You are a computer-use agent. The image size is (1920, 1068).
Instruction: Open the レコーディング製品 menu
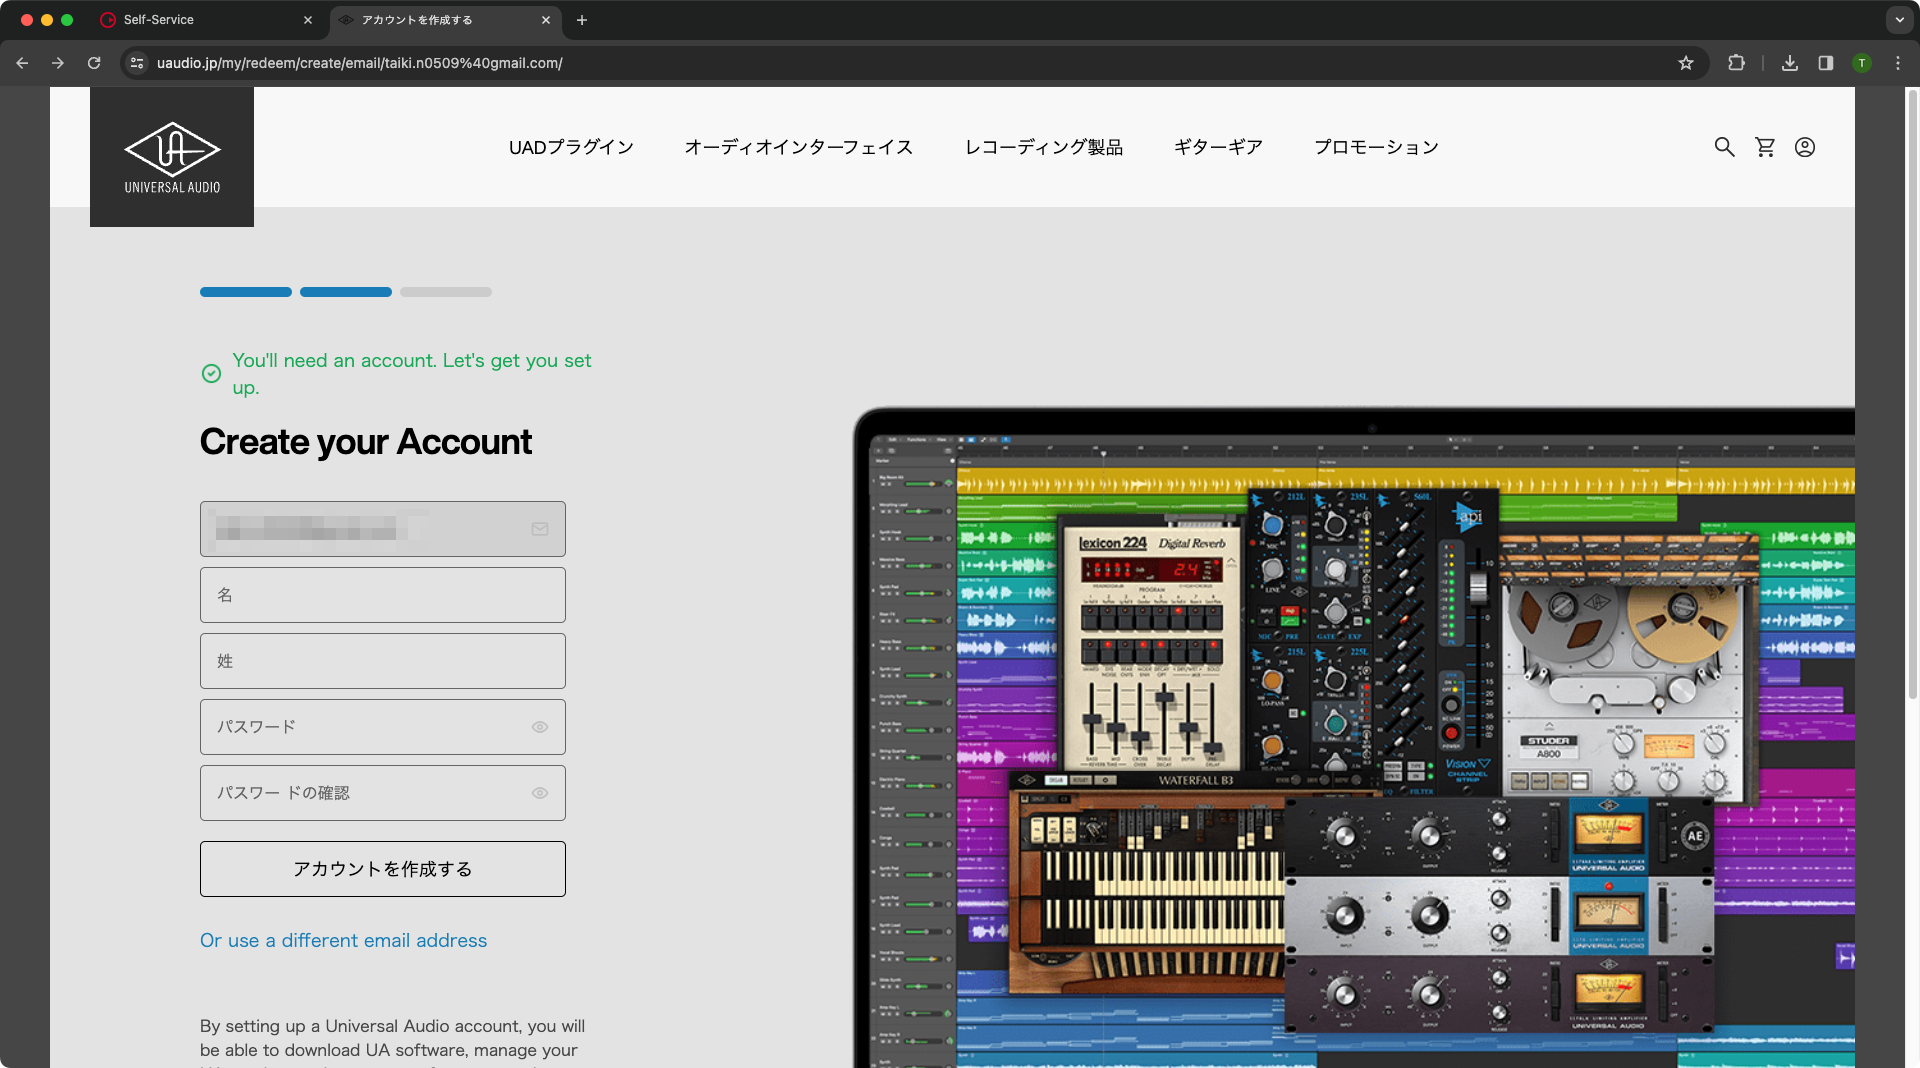[1043, 147]
